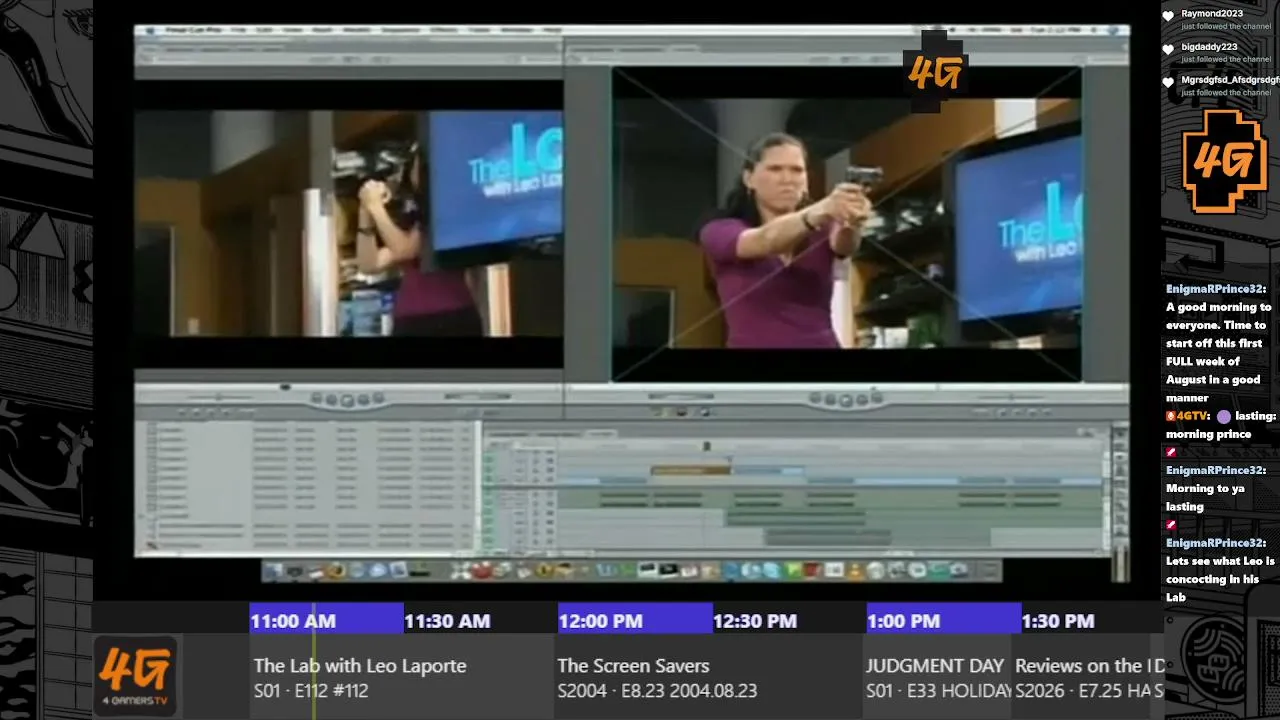Screen dimensions: 1280x720
Task: Click the playhead marker in the Final Cut timeline
Action: point(707,446)
